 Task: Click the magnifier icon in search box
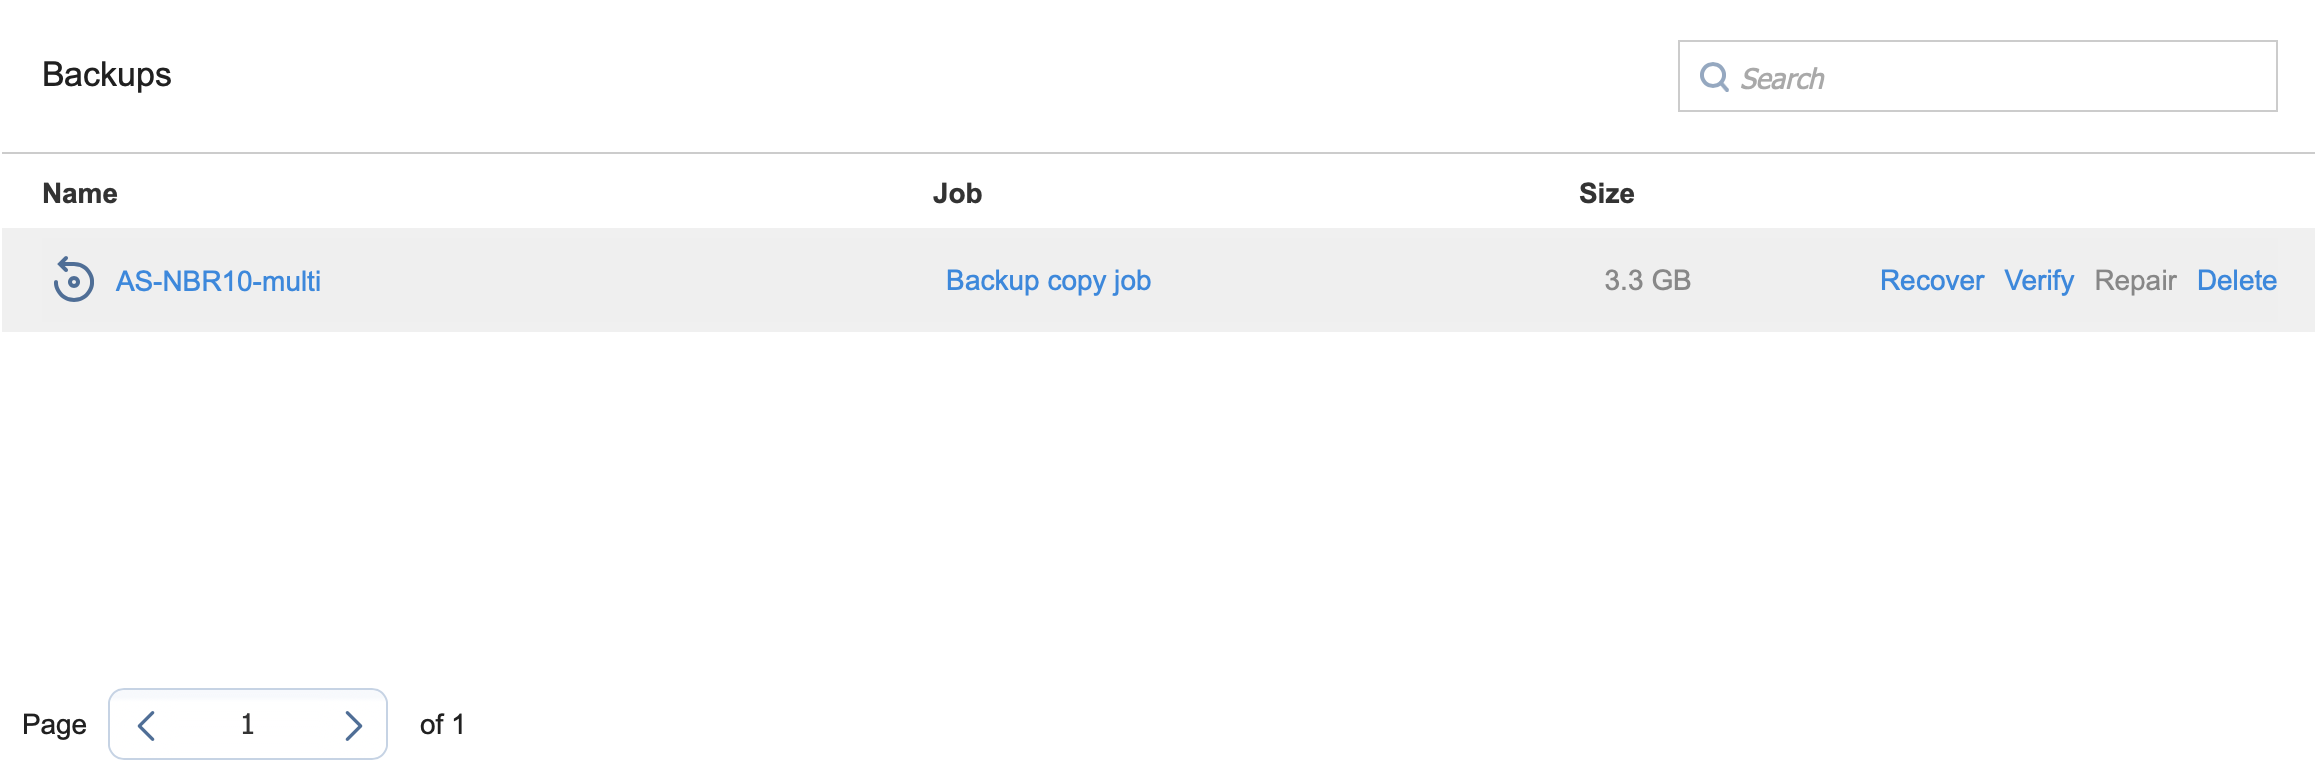[x=1714, y=77]
